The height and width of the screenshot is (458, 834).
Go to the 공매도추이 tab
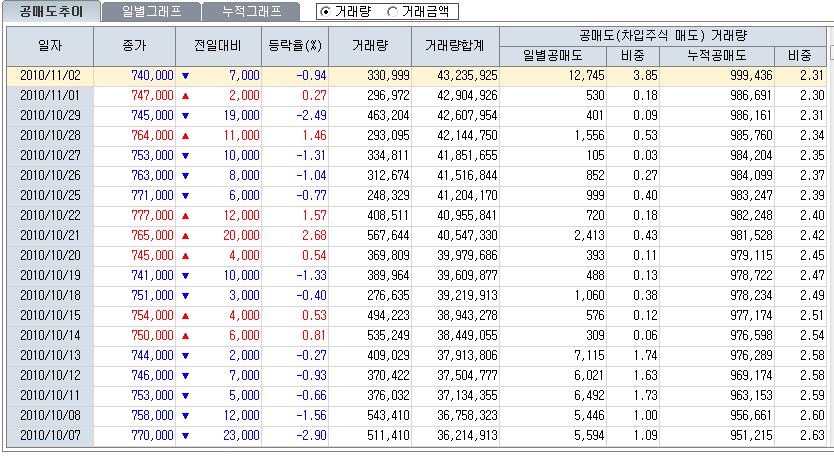click(52, 12)
